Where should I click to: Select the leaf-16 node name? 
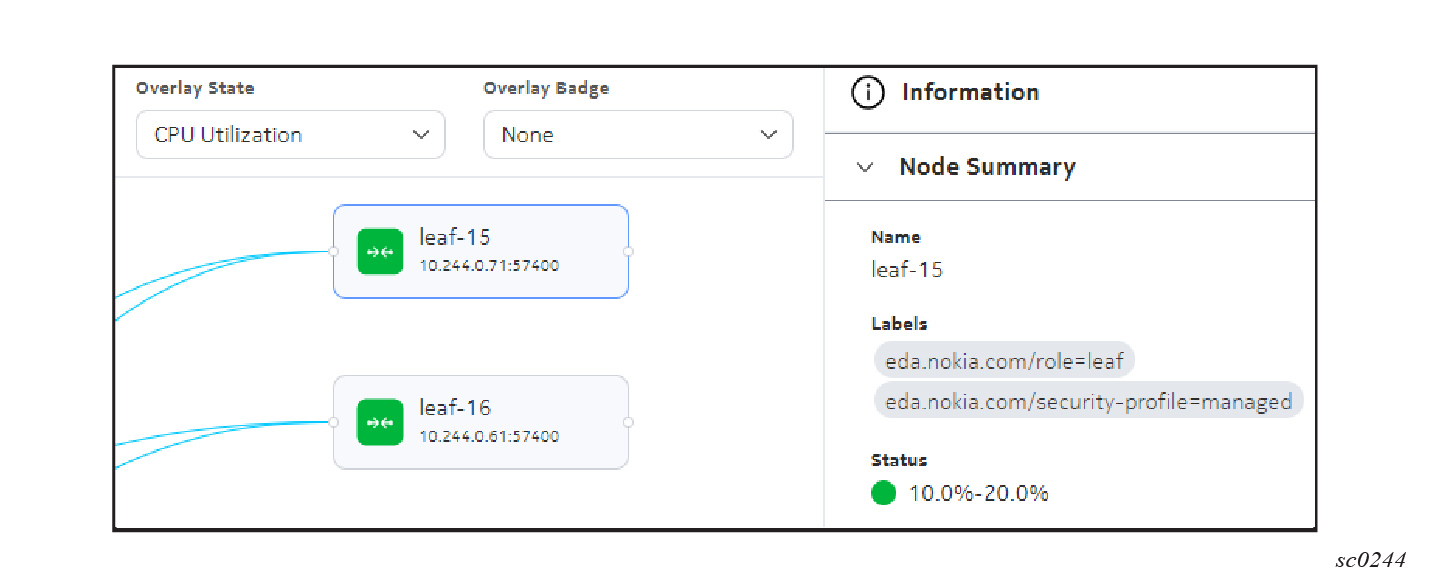point(455,408)
